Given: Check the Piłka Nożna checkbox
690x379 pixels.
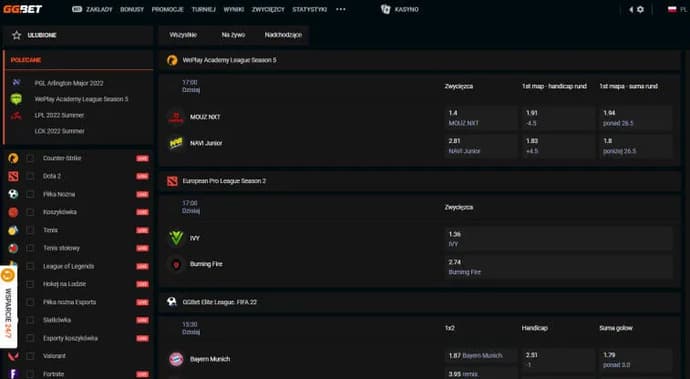Looking at the screenshot, I should coord(30,195).
